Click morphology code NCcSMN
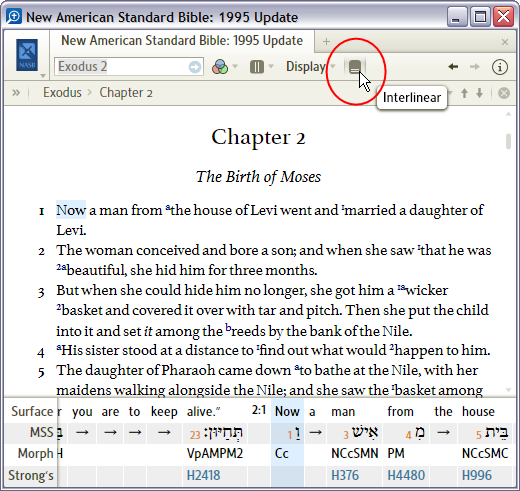Screen dimensions: 520x491 point(355,454)
